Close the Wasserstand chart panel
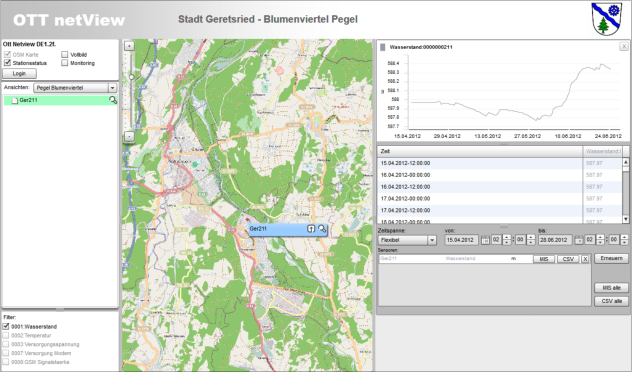The image size is (632, 372). [x=624, y=46]
